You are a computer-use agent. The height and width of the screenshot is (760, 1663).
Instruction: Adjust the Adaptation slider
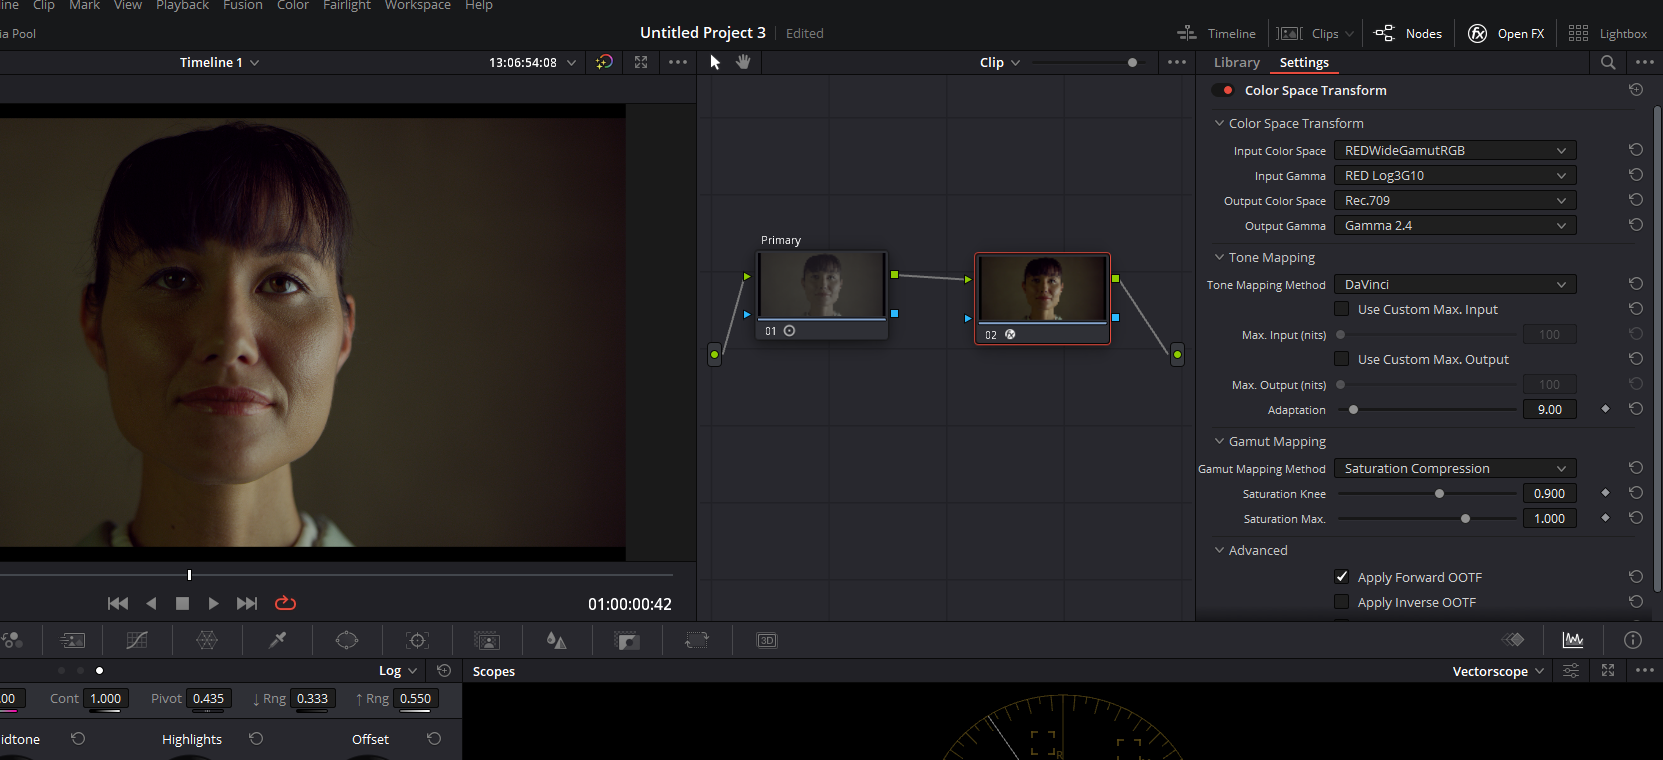1427,409
